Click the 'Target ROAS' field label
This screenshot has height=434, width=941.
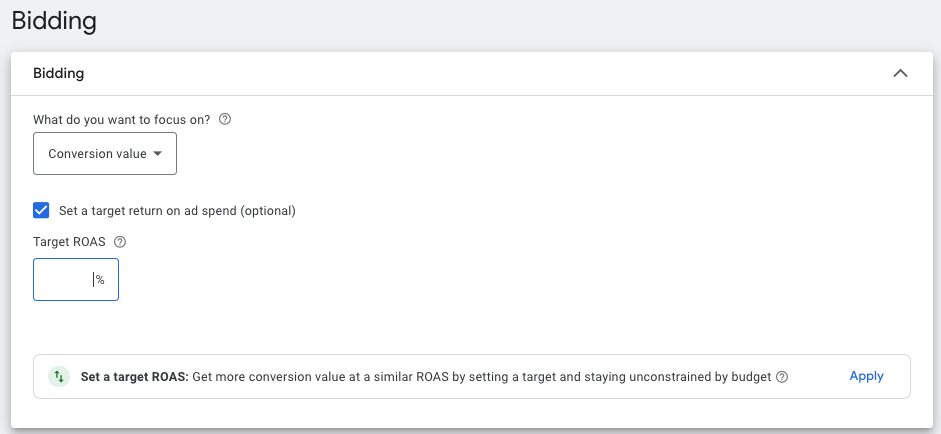pos(69,242)
